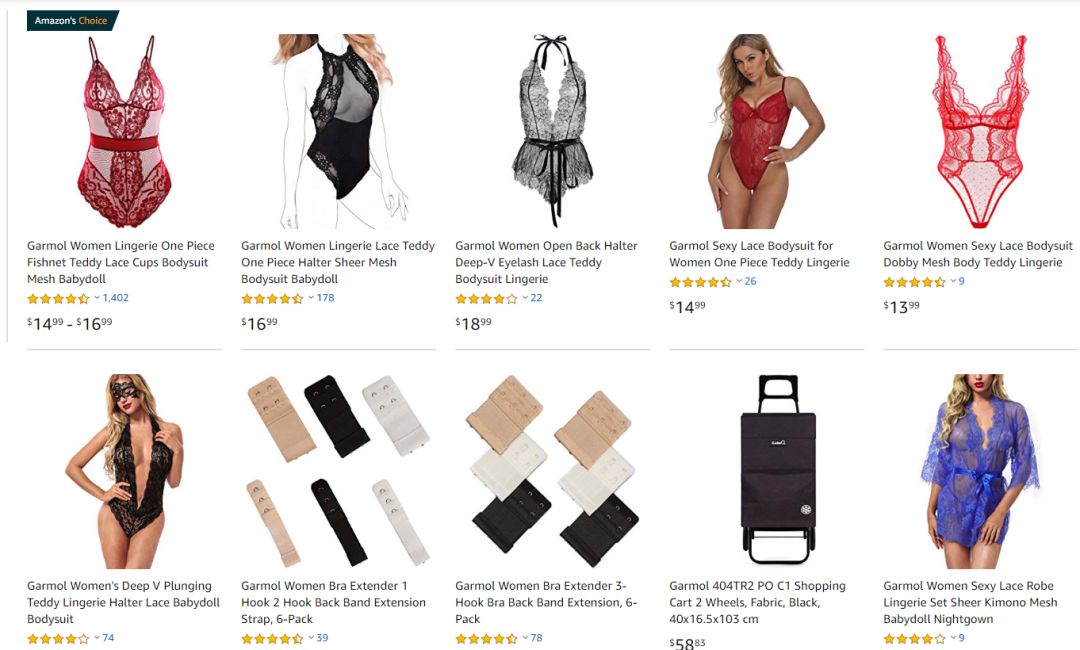
Task: Click the Amazon's Choice badge
Action: (72, 21)
